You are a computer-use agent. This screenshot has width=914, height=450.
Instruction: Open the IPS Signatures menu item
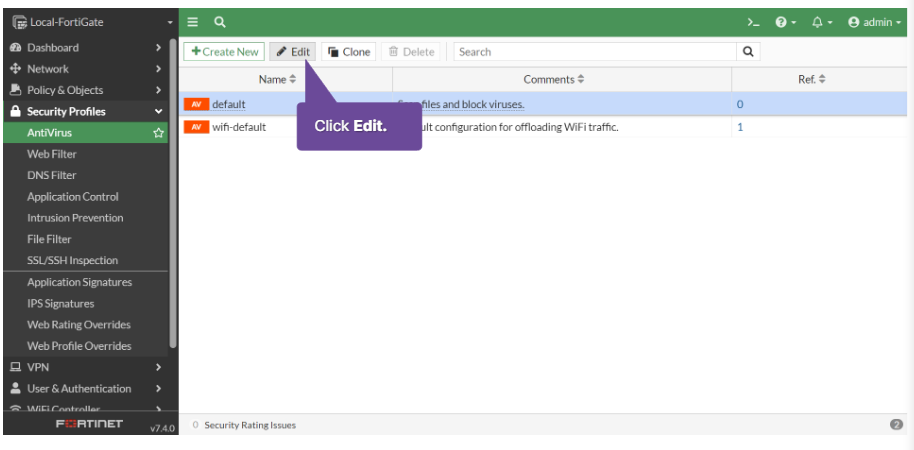click(61, 304)
